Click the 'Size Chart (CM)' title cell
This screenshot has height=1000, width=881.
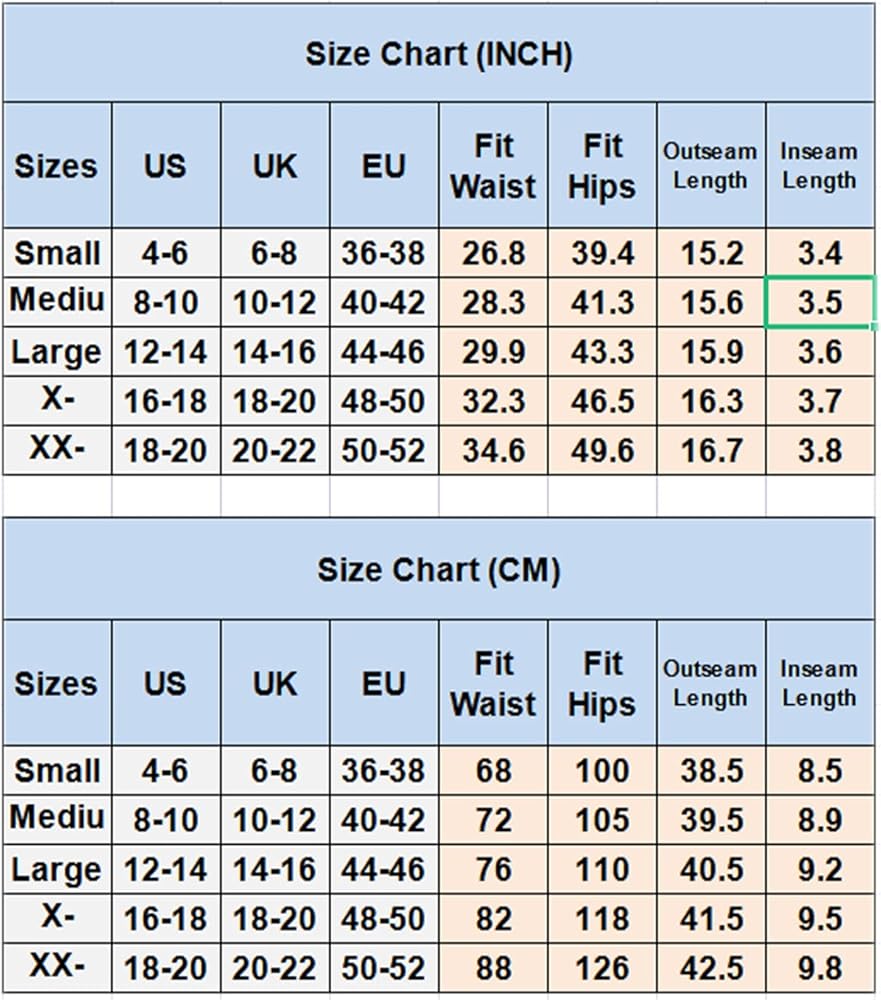point(439,570)
